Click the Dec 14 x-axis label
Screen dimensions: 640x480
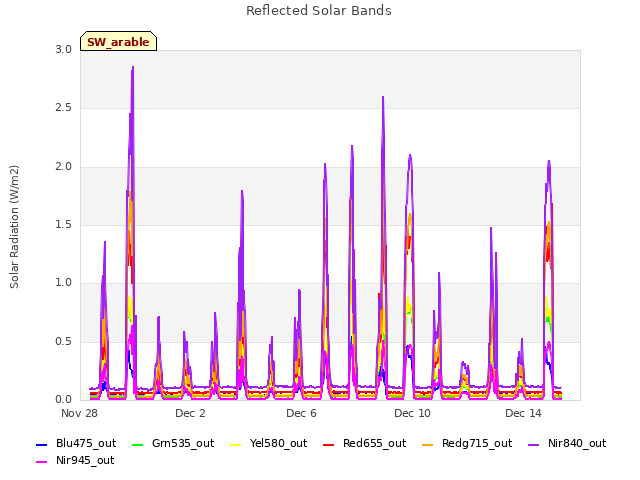[523, 413]
